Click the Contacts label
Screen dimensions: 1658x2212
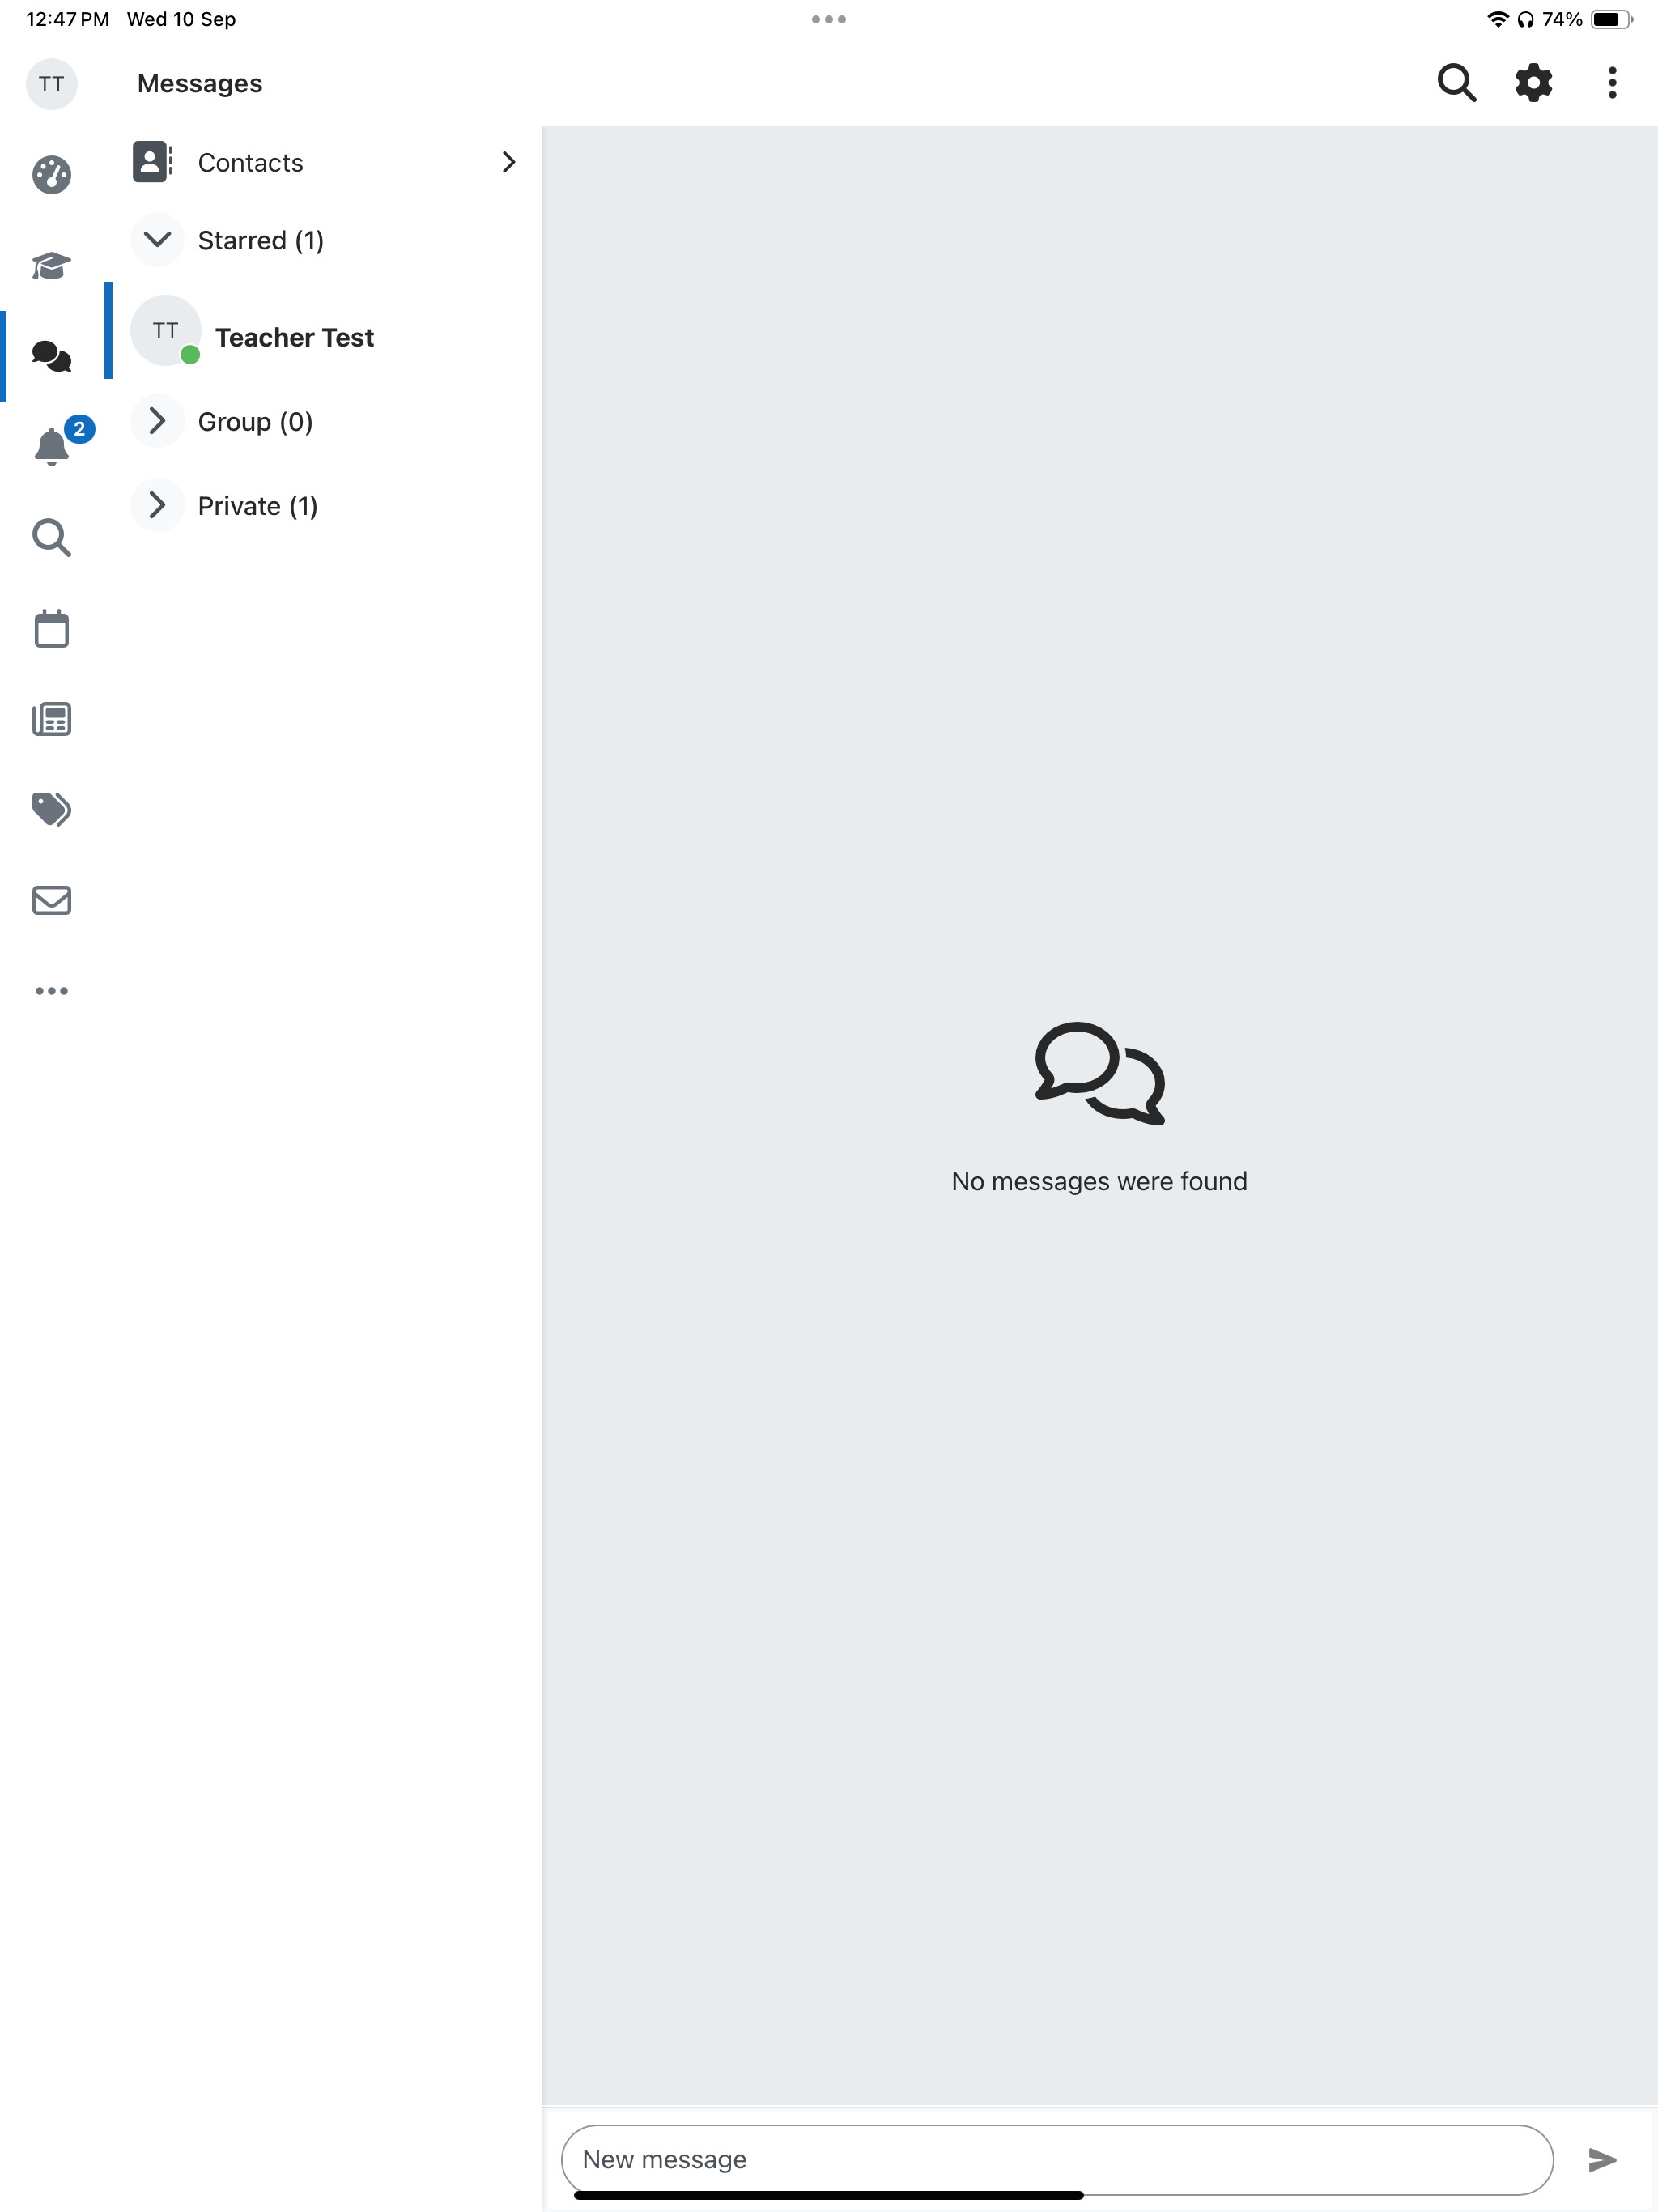point(250,163)
